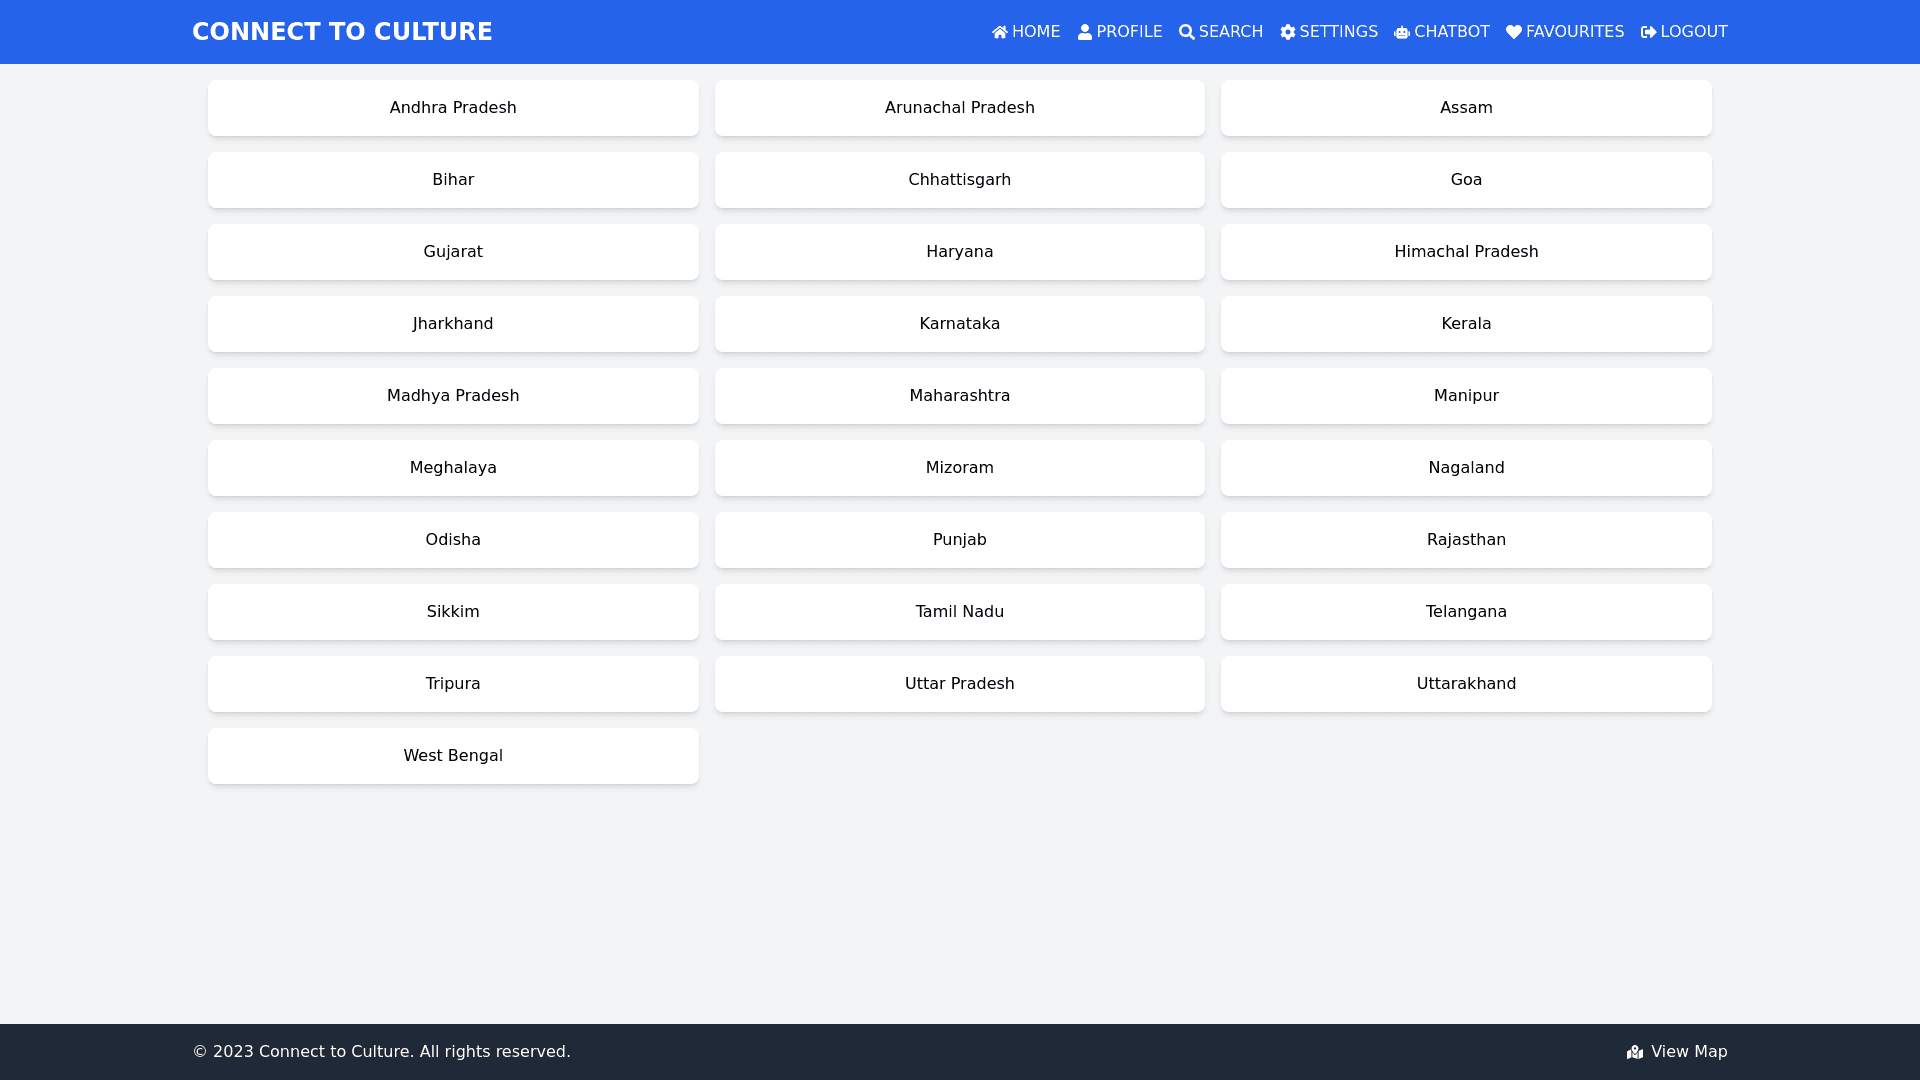Open the CHATBOT robot icon

(x=1401, y=32)
